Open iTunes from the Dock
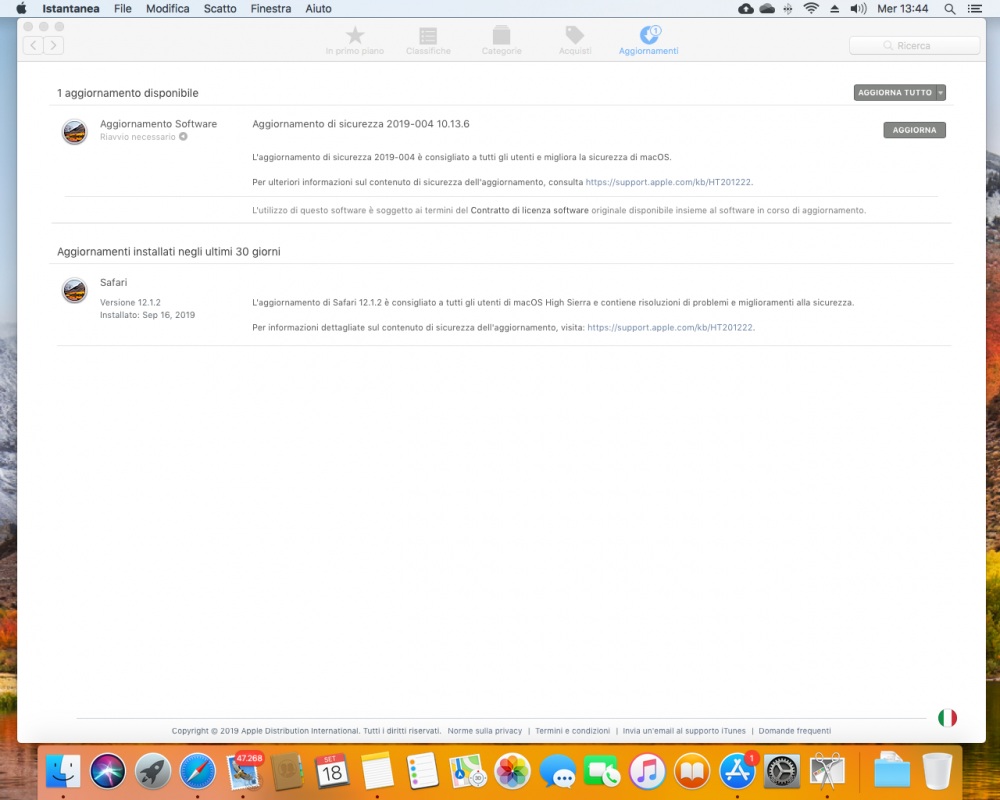This screenshot has width=1000, height=800. tap(647, 771)
